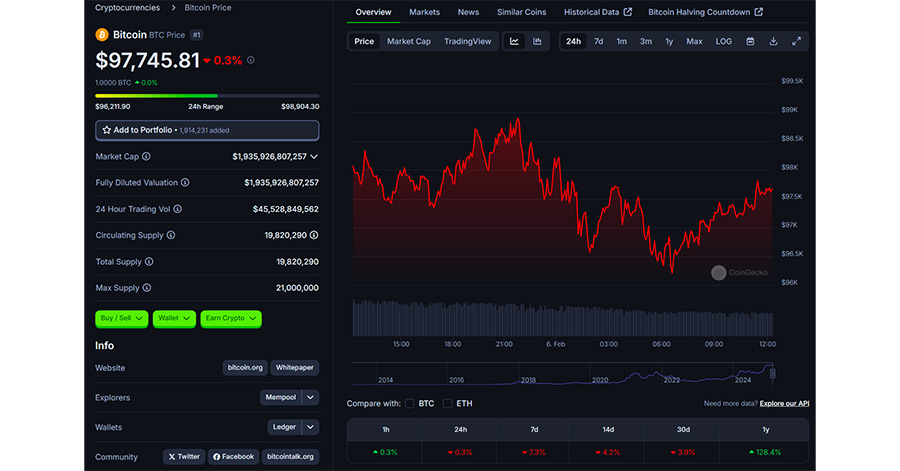
Task: Click the 7d 7.3% performance cell
Action: (534, 452)
